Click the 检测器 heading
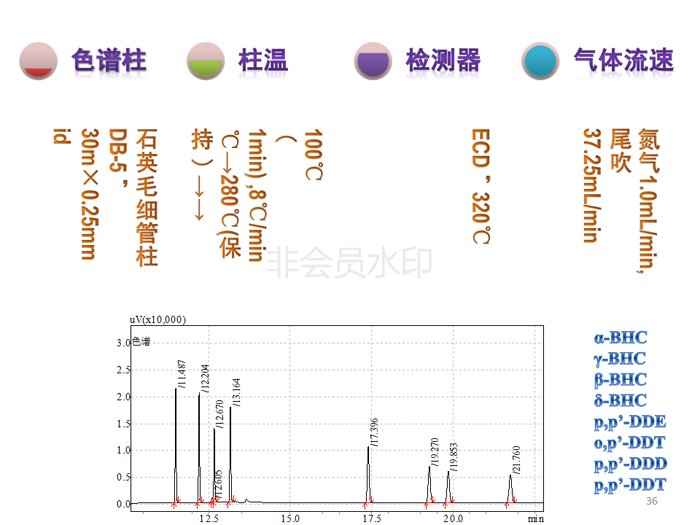The width and height of the screenshot is (700, 525). point(443,61)
